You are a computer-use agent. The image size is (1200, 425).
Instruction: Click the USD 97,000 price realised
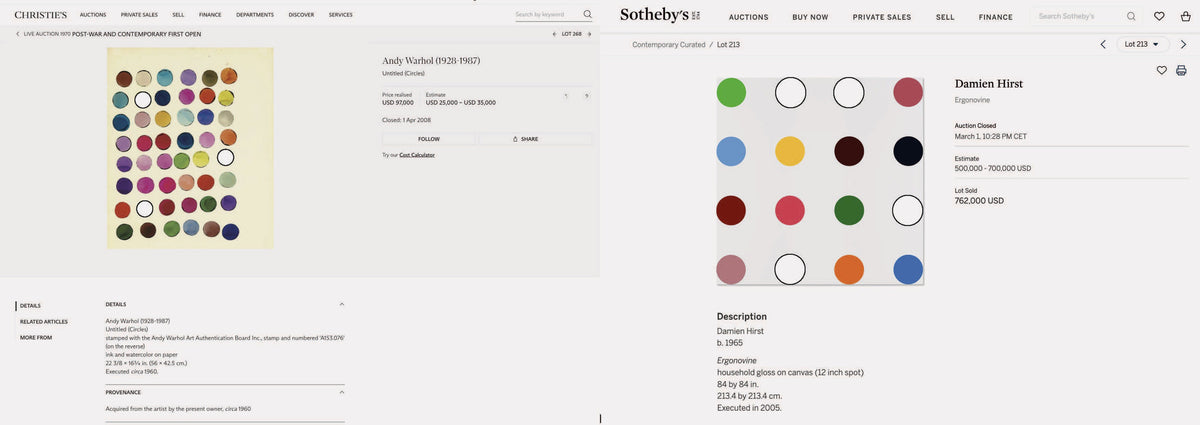click(398, 102)
